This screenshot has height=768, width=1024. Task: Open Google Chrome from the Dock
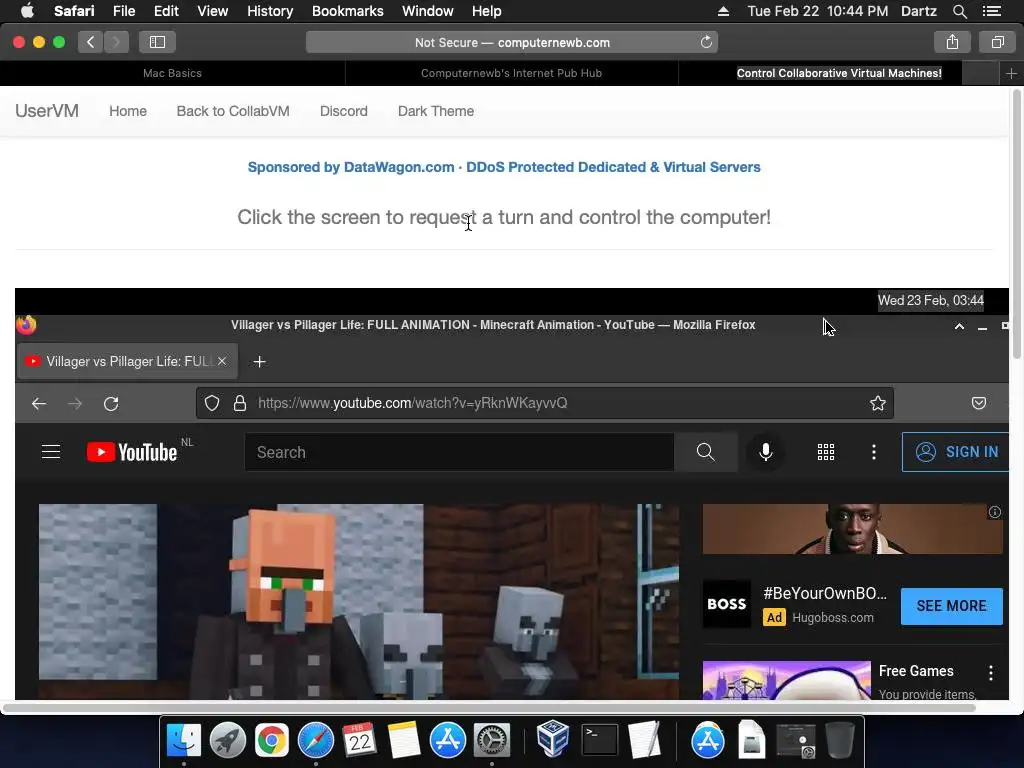(272, 741)
